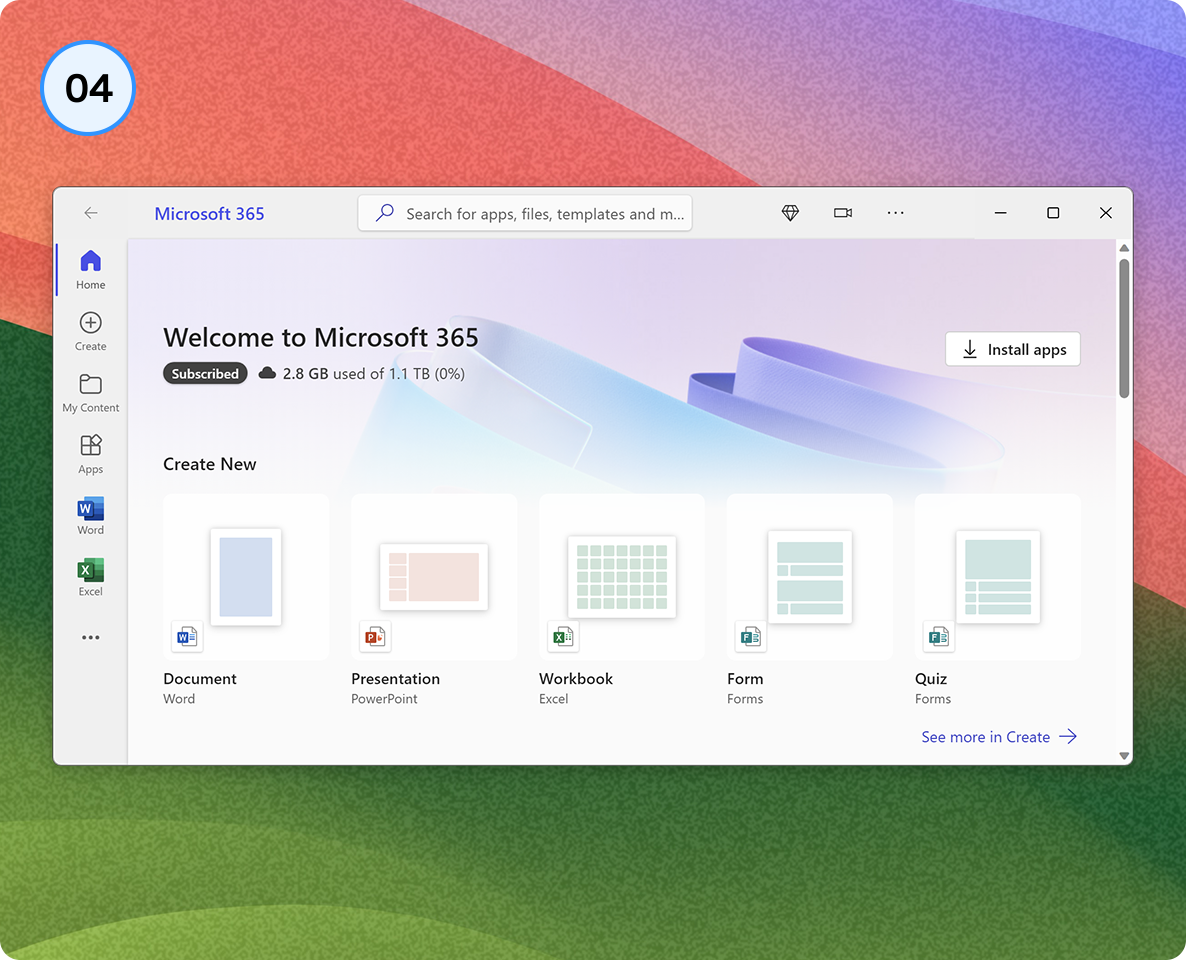Click the video camera icon
This screenshot has height=960, width=1186.
[x=843, y=213]
